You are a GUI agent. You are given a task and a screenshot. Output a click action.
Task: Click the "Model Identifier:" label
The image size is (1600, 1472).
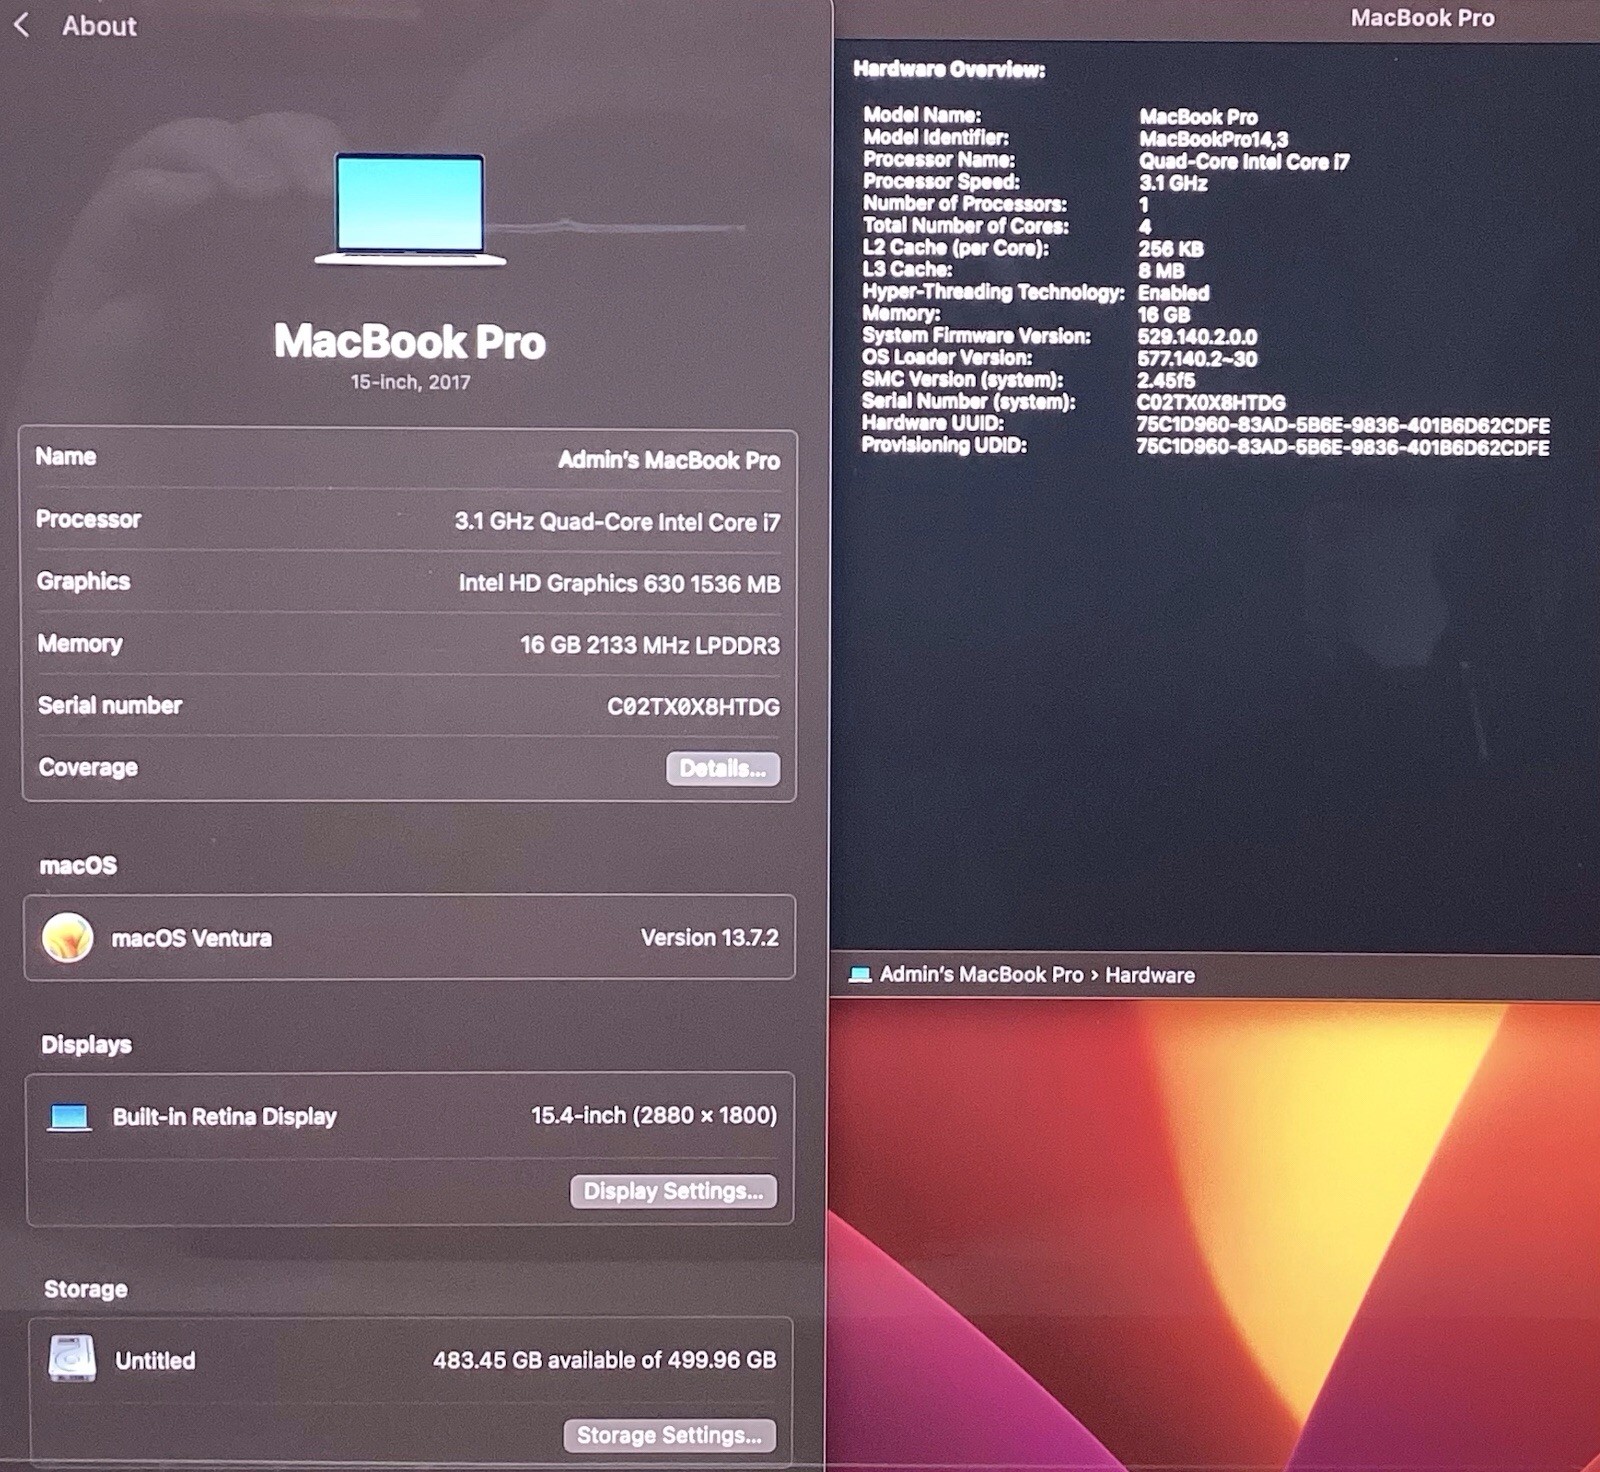936,137
